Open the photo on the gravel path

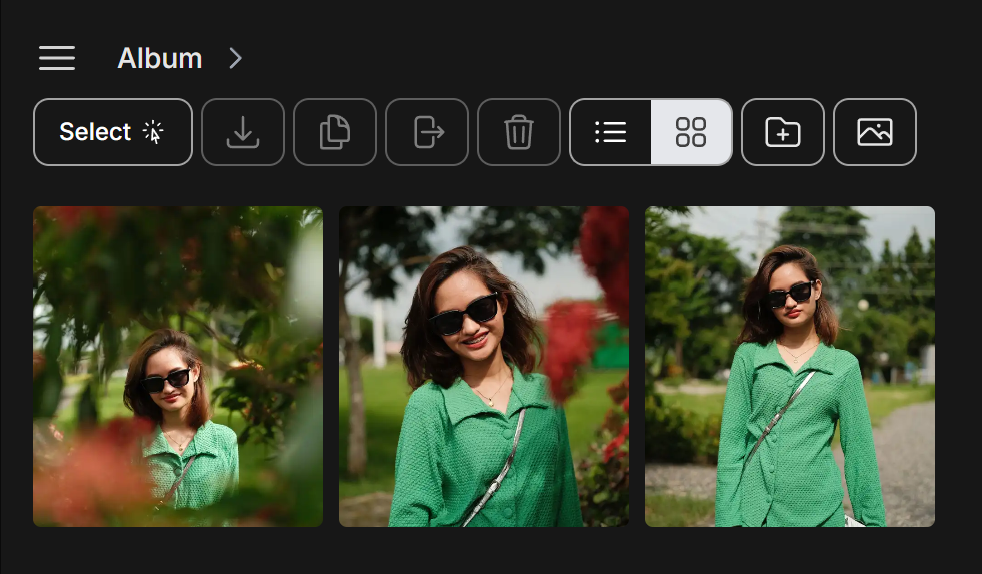[x=790, y=366]
